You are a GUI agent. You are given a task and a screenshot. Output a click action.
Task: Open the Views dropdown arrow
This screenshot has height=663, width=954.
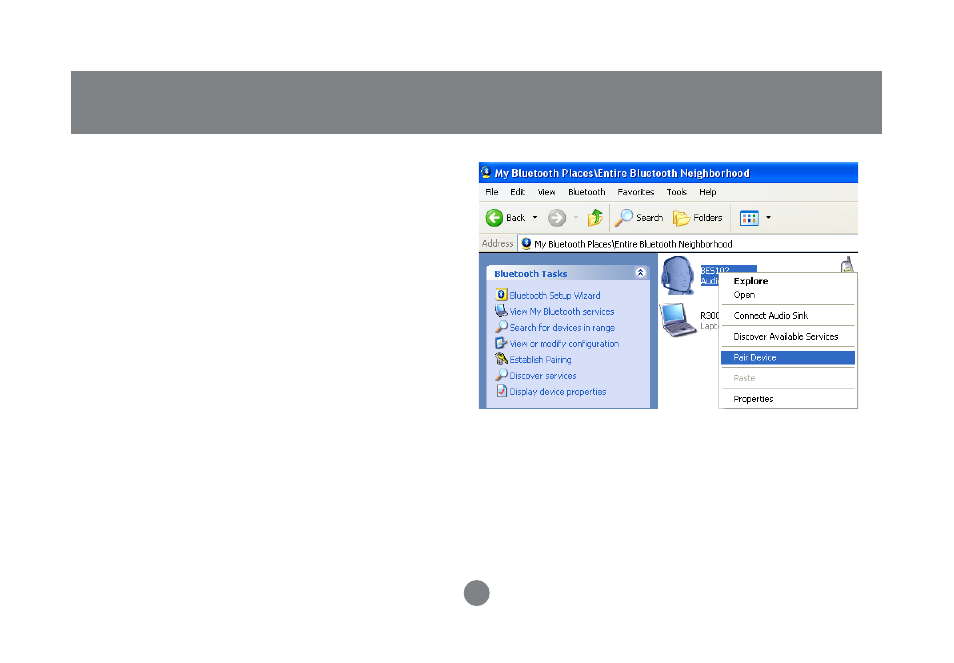768,218
